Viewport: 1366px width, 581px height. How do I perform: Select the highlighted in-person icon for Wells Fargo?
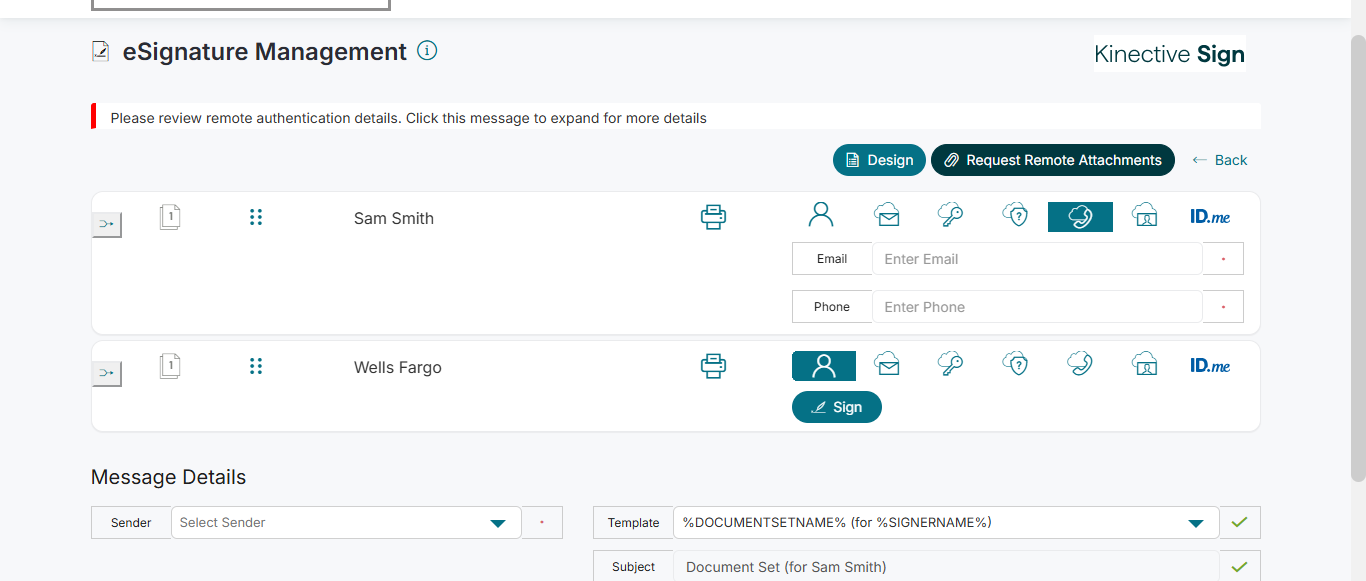824,366
